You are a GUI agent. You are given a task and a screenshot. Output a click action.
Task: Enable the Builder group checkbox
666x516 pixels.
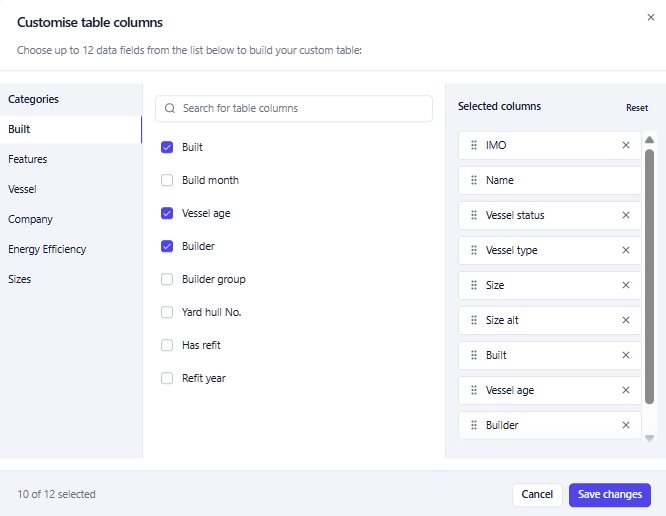coord(167,279)
